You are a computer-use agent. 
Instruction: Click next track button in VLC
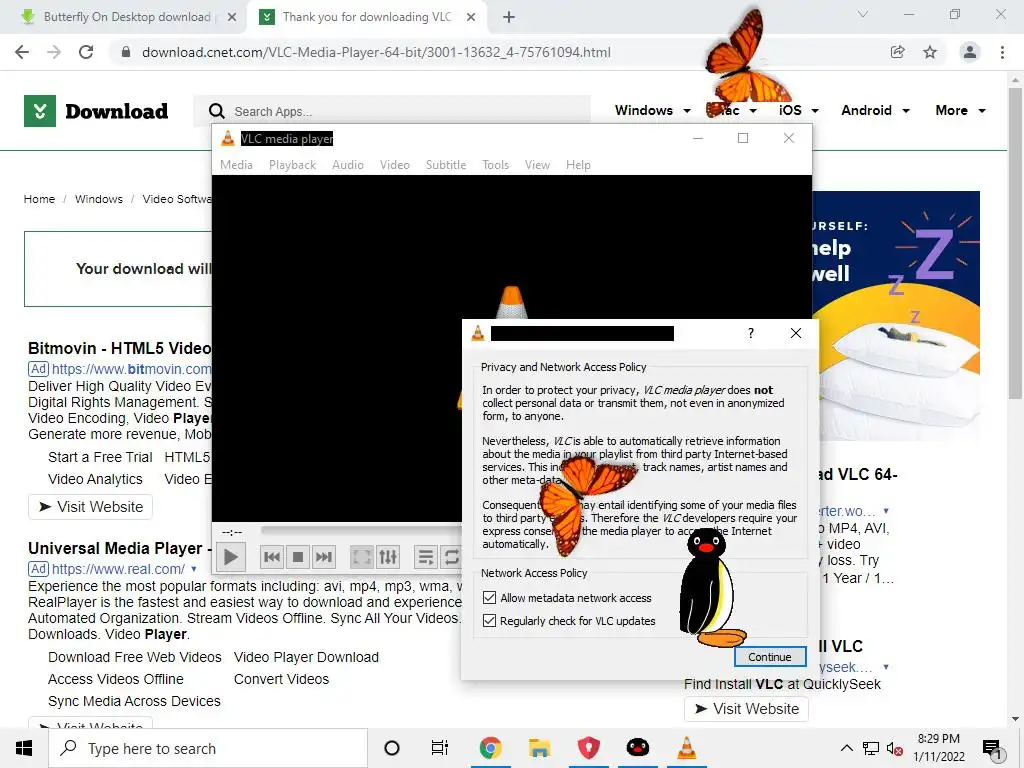point(324,557)
